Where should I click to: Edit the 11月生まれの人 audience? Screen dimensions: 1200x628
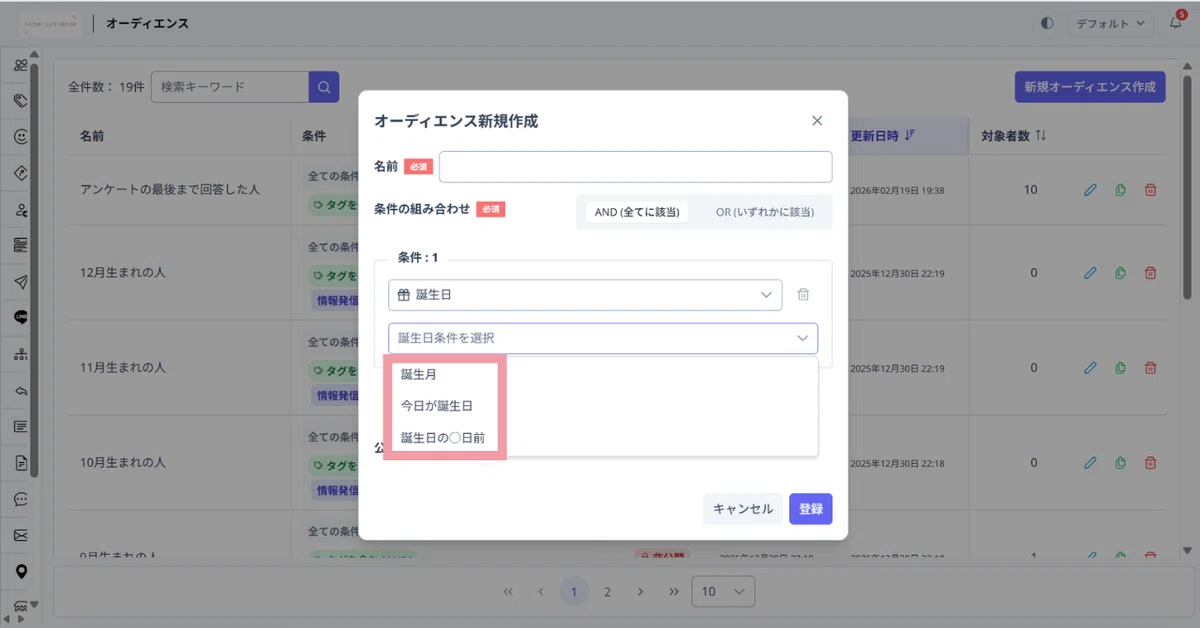[1090, 368]
